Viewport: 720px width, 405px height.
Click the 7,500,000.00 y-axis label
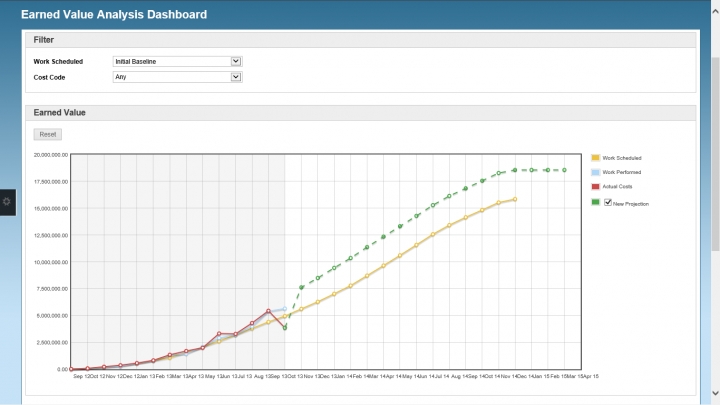pos(52,289)
